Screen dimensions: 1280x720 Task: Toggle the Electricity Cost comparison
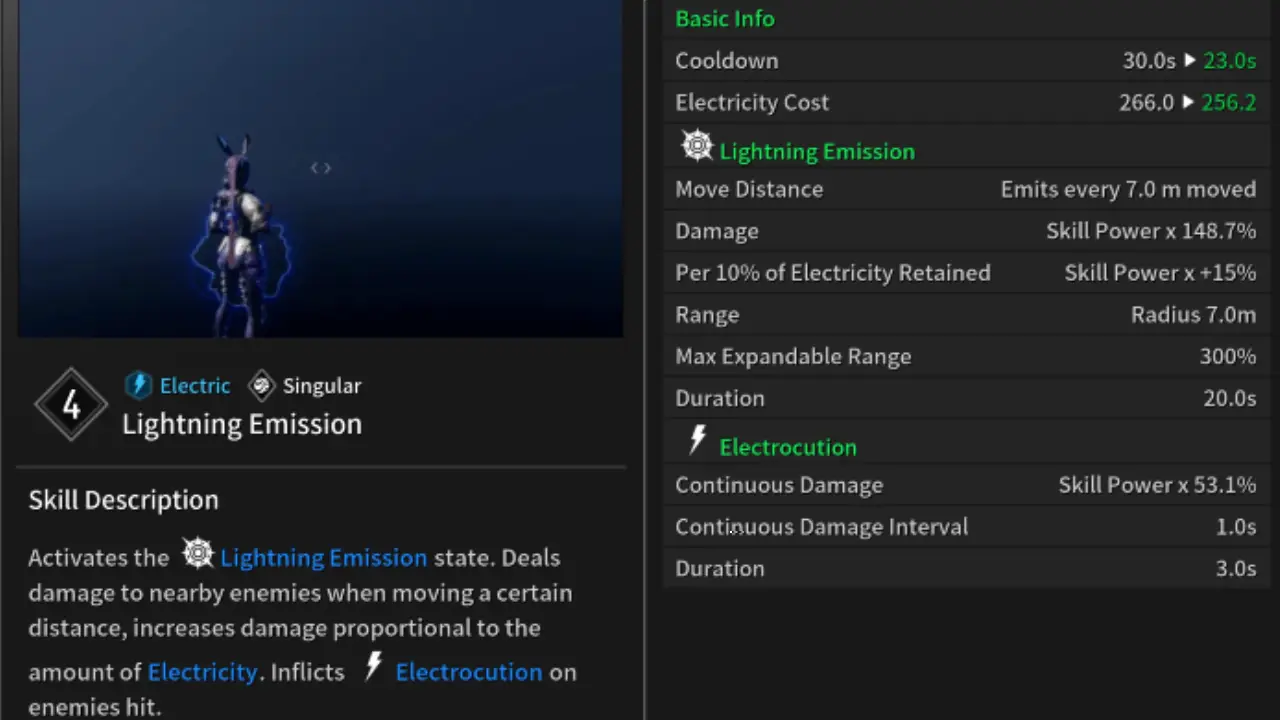pyautogui.click(x=1228, y=101)
